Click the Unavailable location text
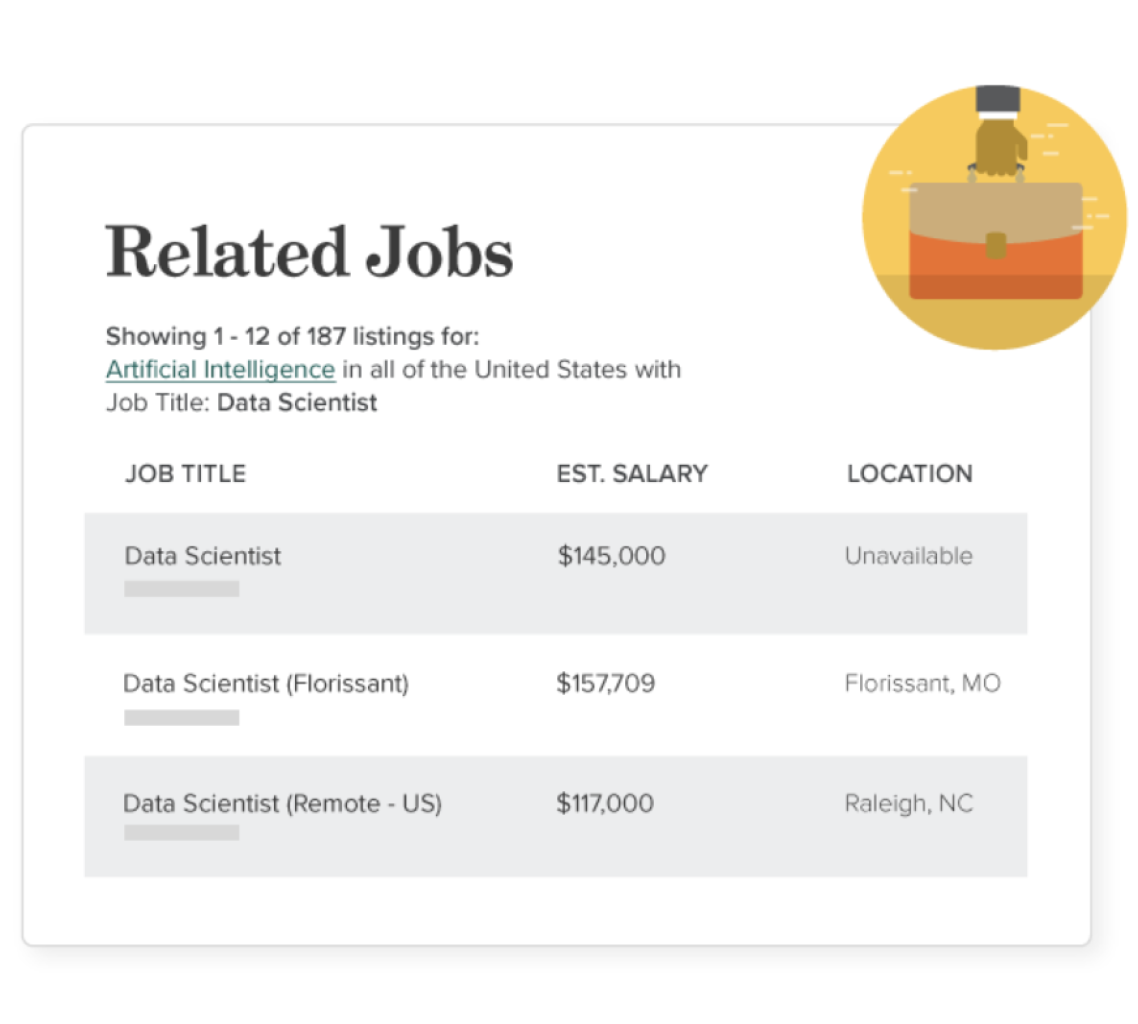This screenshot has width=1138, height=1024. [908, 556]
